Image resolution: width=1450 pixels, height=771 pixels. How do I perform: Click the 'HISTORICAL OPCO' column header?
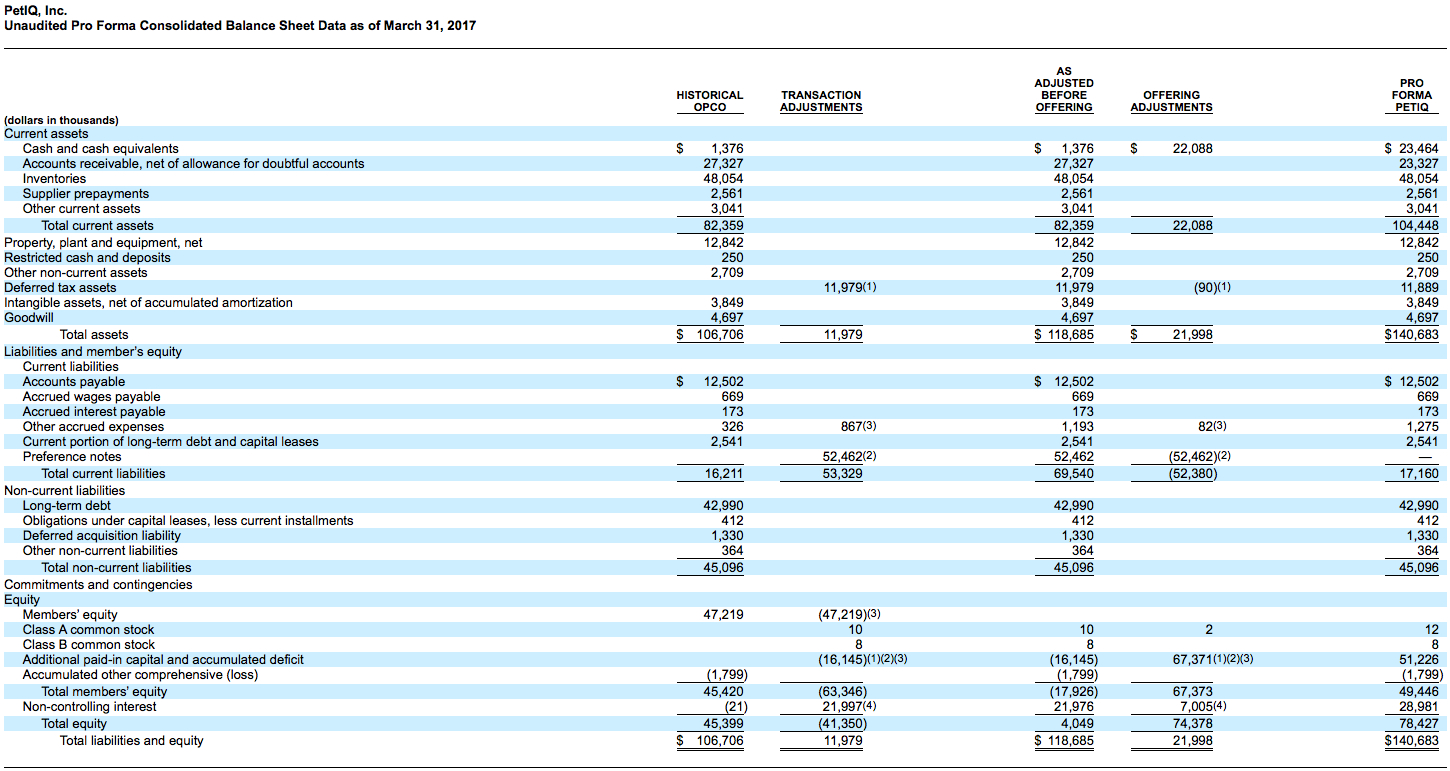tap(710, 101)
